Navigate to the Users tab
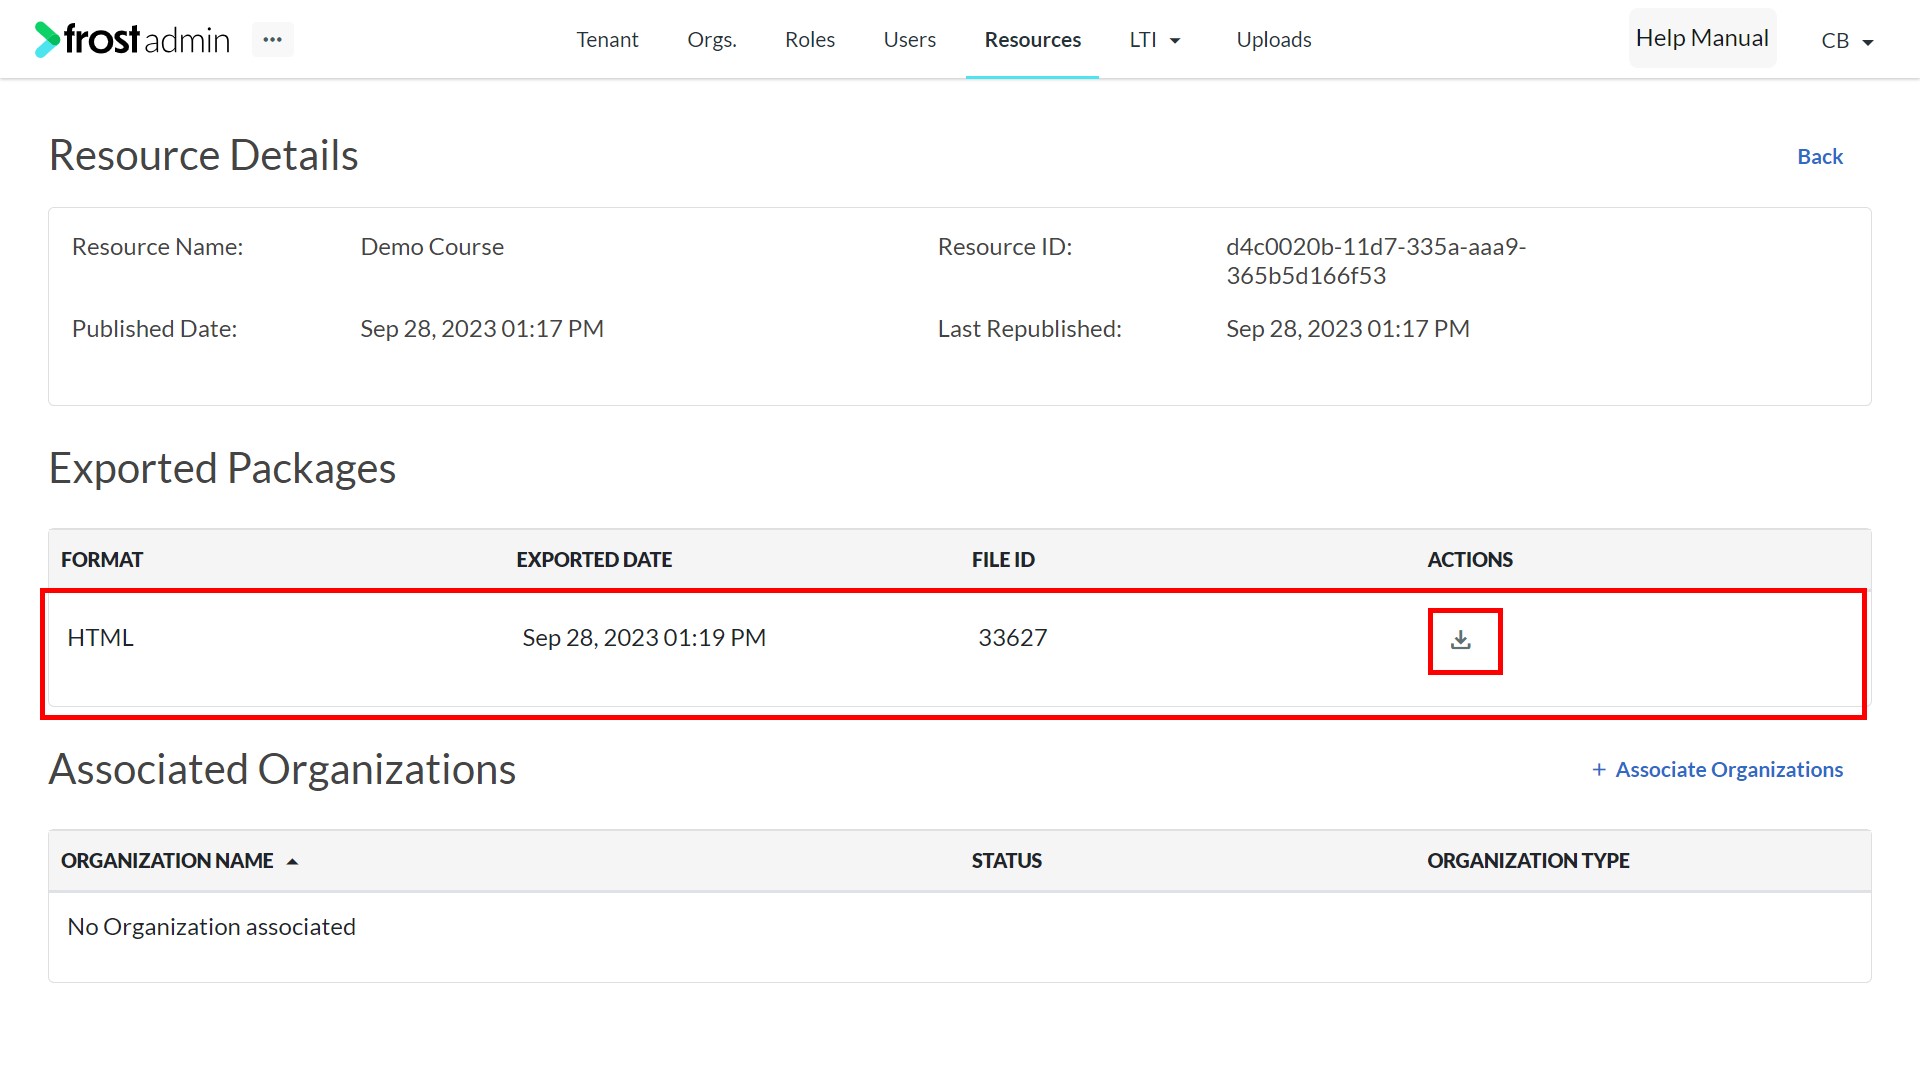This screenshot has width=1920, height=1080. tap(910, 40)
